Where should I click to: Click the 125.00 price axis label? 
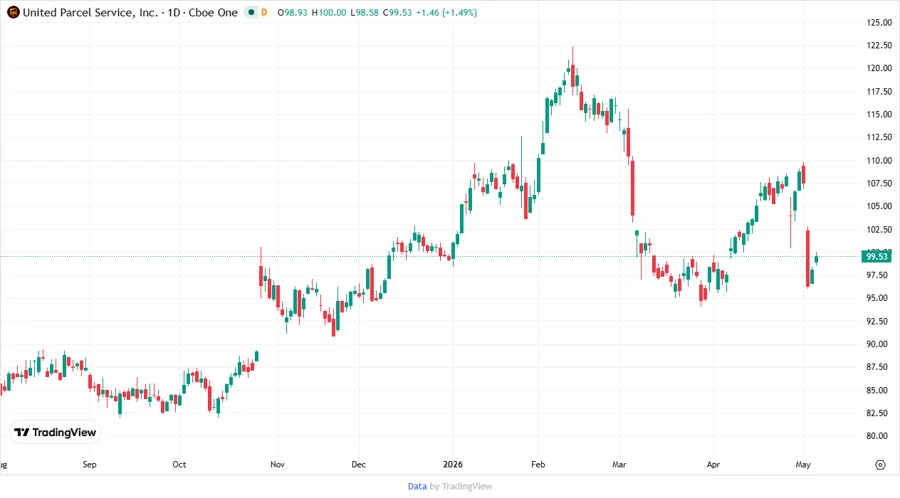(x=879, y=22)
